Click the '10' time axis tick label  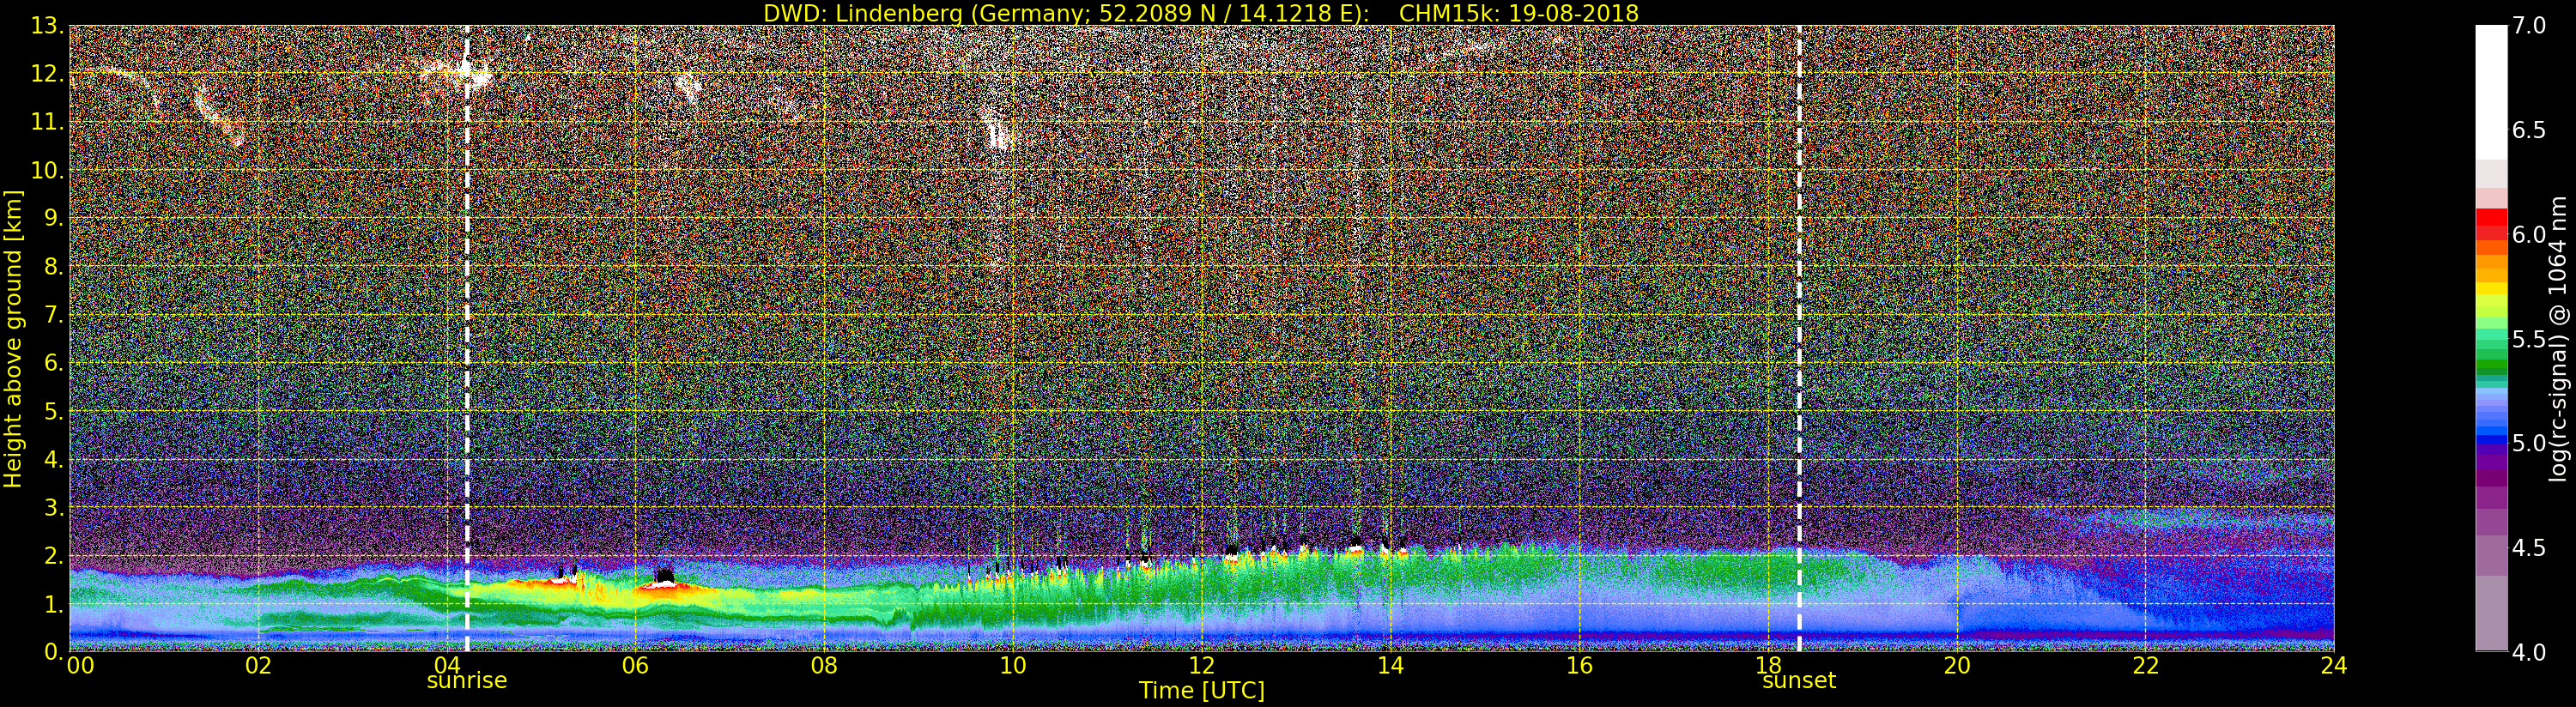click(1013, 665)
